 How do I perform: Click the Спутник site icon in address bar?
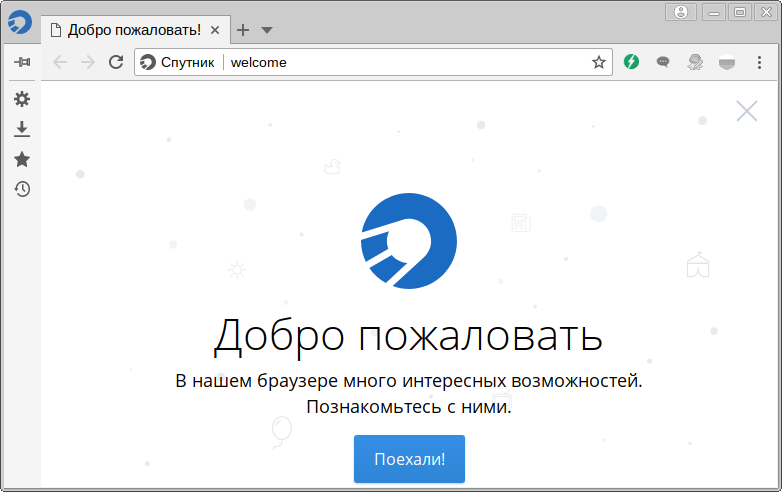148,62
